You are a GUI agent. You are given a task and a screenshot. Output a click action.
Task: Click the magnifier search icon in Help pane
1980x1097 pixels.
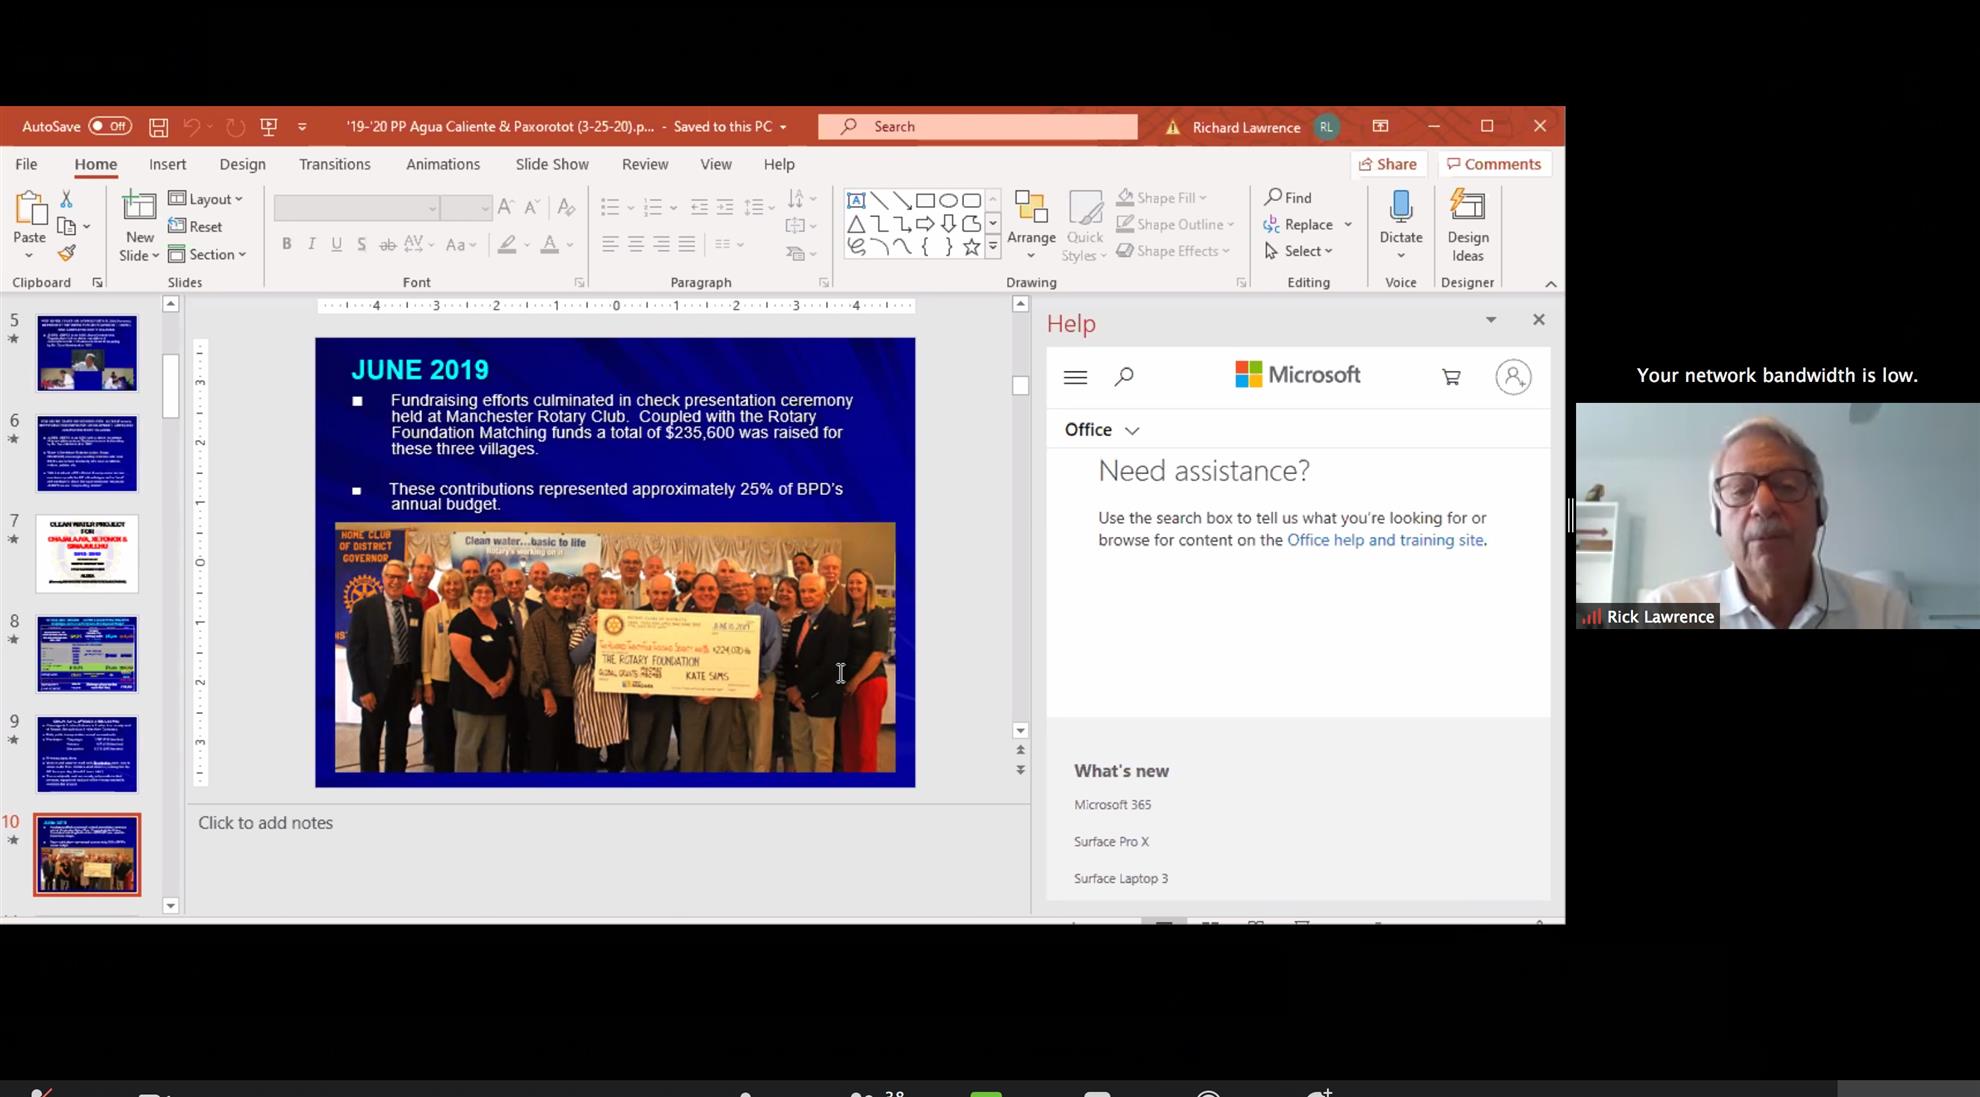click(x=1124, y=377)
